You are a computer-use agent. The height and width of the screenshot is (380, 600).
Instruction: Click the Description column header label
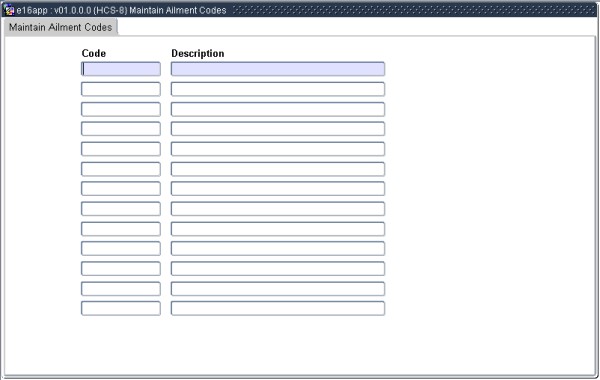(x=198, y=53)
